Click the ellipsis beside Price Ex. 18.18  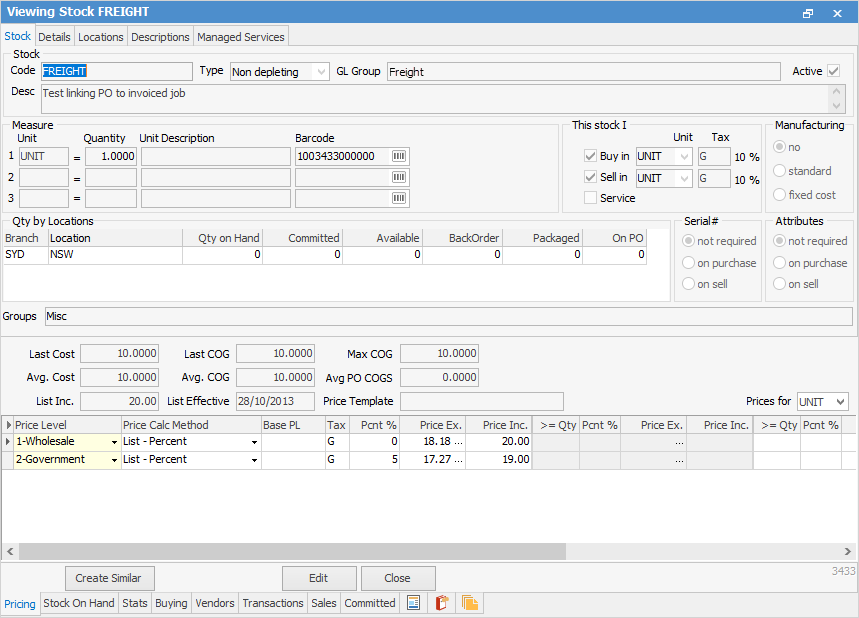(x=458, y=441)
